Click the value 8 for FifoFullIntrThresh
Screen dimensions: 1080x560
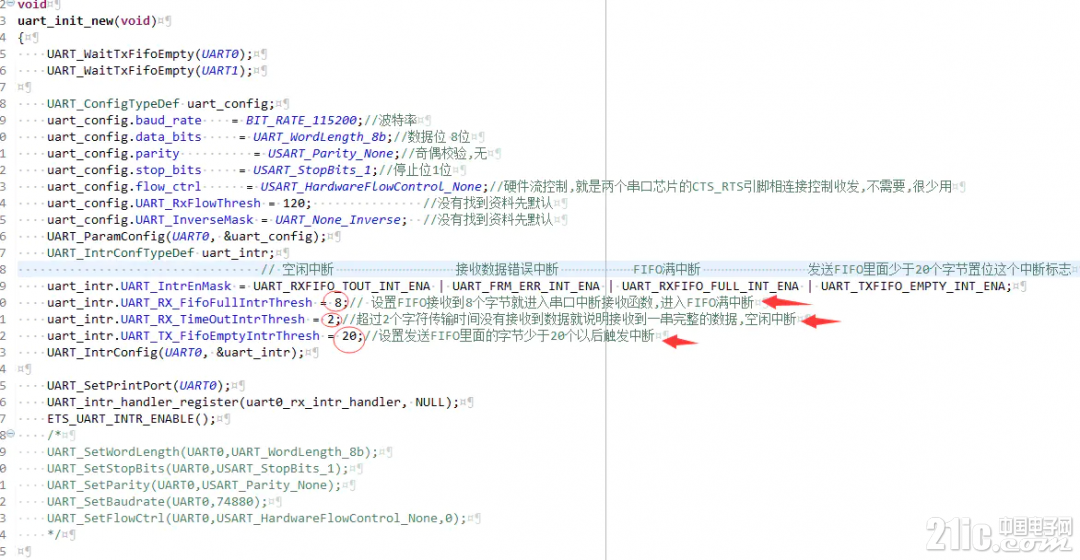[x=338, y=302]
